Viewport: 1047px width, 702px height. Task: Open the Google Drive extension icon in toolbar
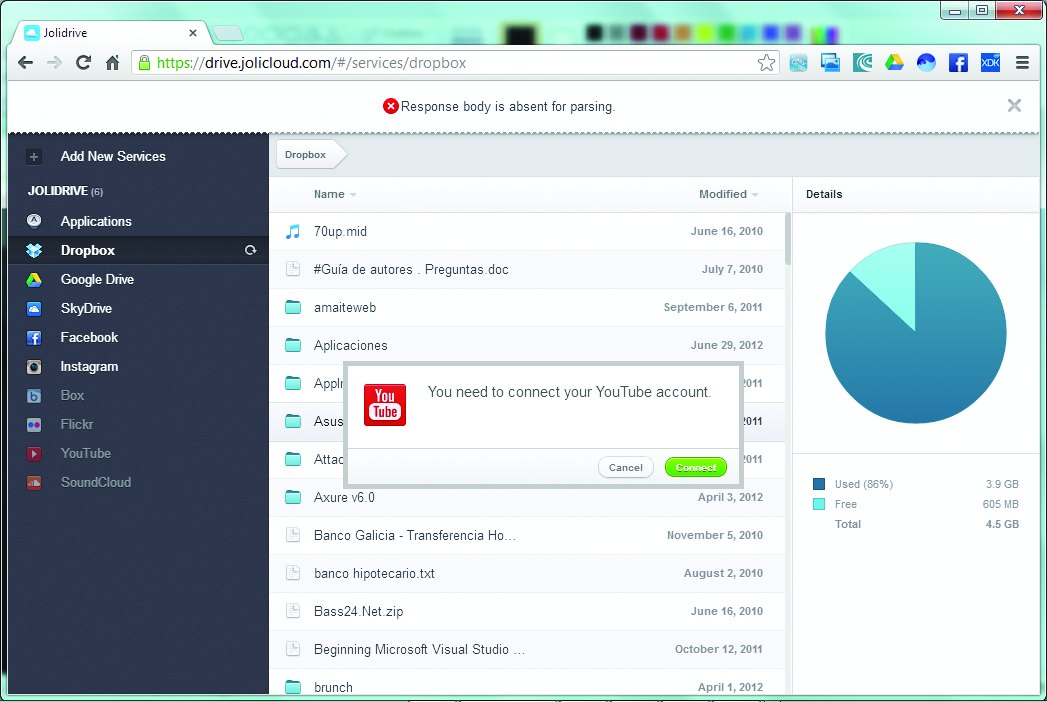[x=894, y=63]
